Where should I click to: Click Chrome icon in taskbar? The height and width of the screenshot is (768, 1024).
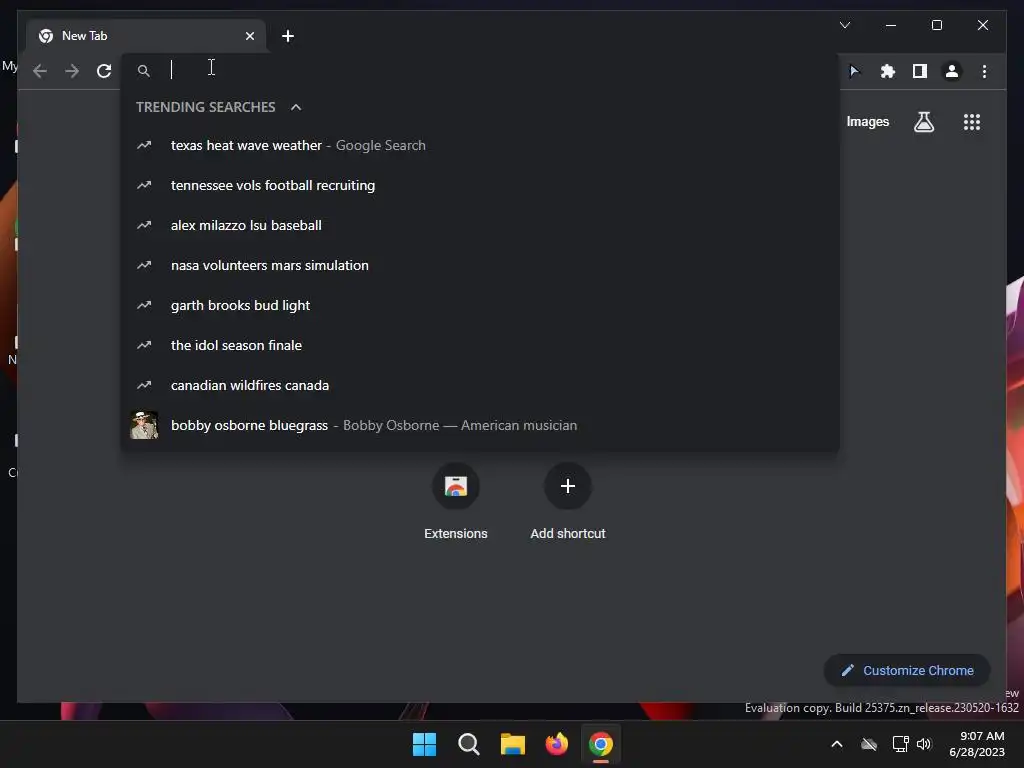601,744
